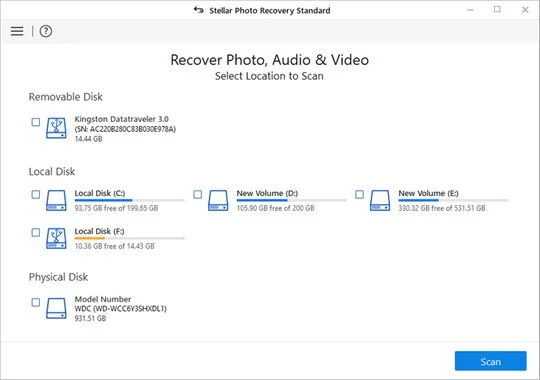Screen dimensions: 540x380
Task: Click the WDC physical disk icon
Action: tap(56, 308)
